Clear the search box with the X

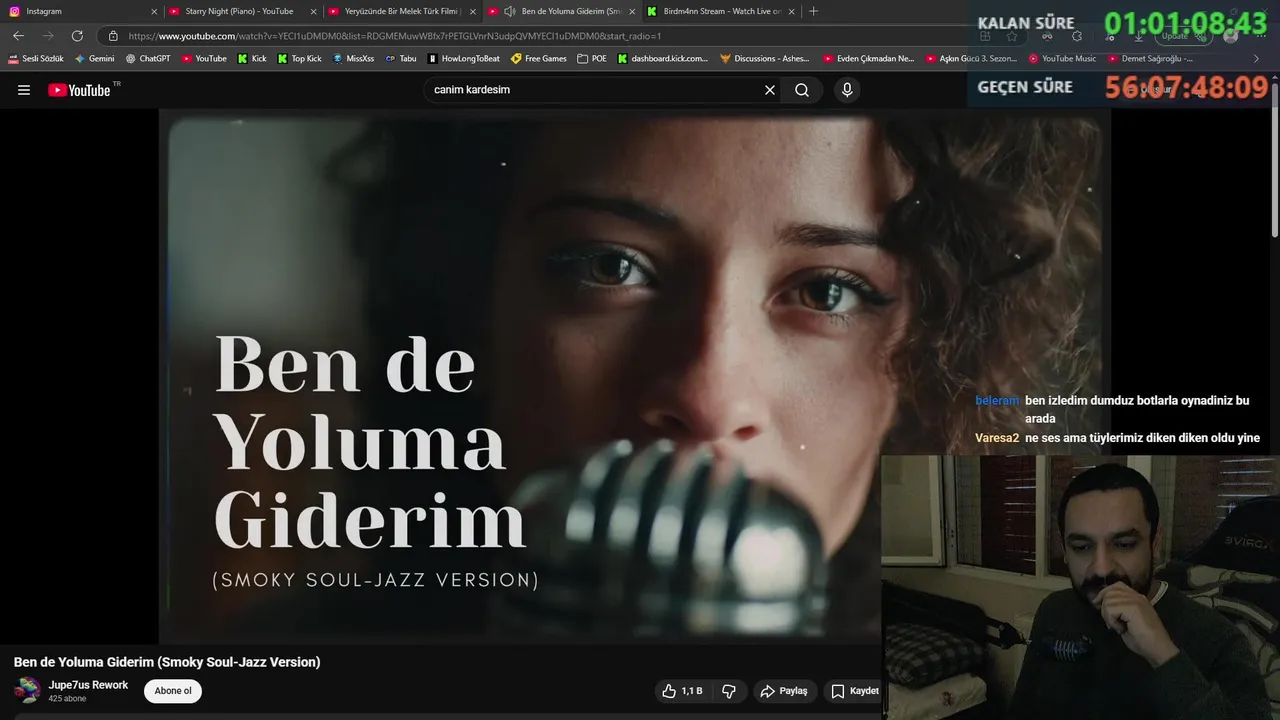coord(770,90)
